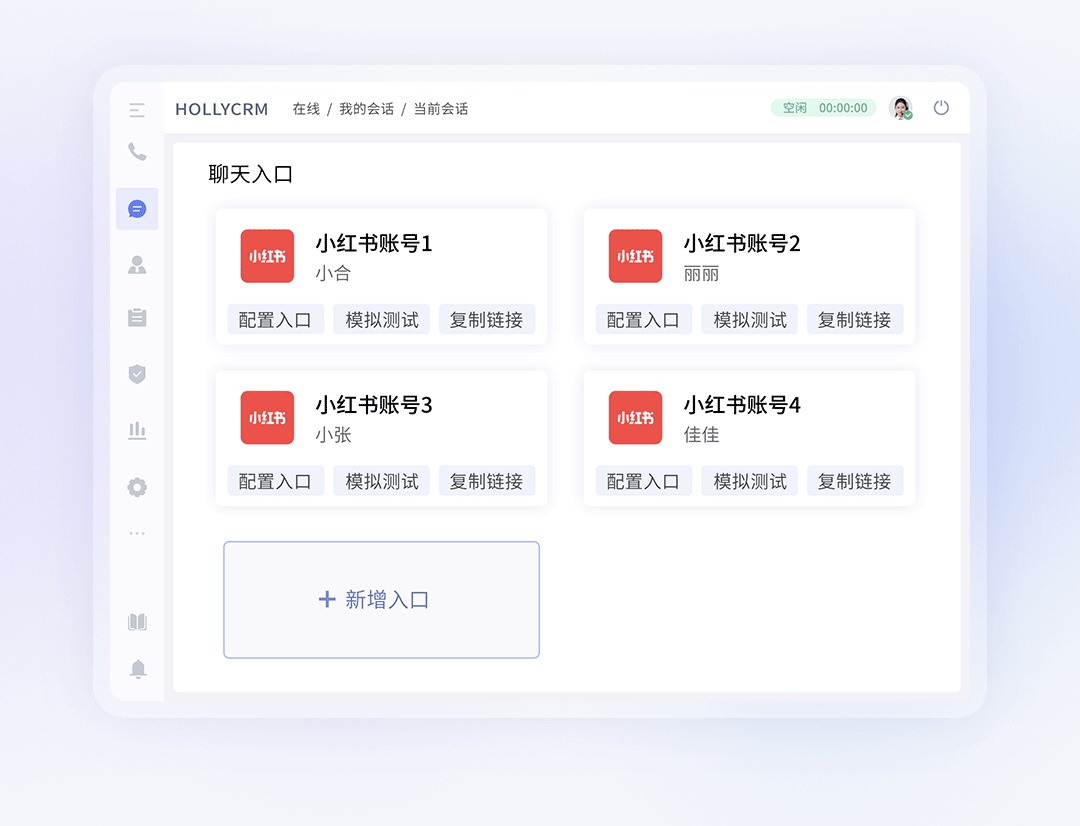1080x826 pixels.
Task: Open the contacts person sidebar icon
Action: click(x=137, y=265)
